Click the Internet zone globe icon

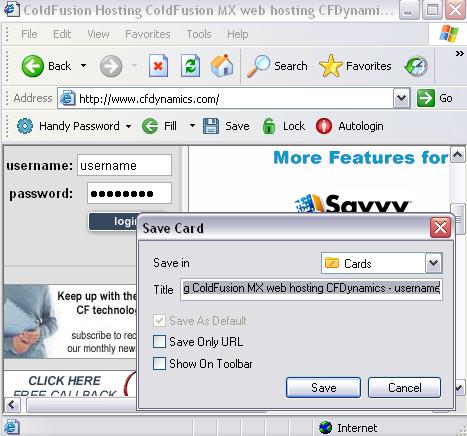coord(325,428)
